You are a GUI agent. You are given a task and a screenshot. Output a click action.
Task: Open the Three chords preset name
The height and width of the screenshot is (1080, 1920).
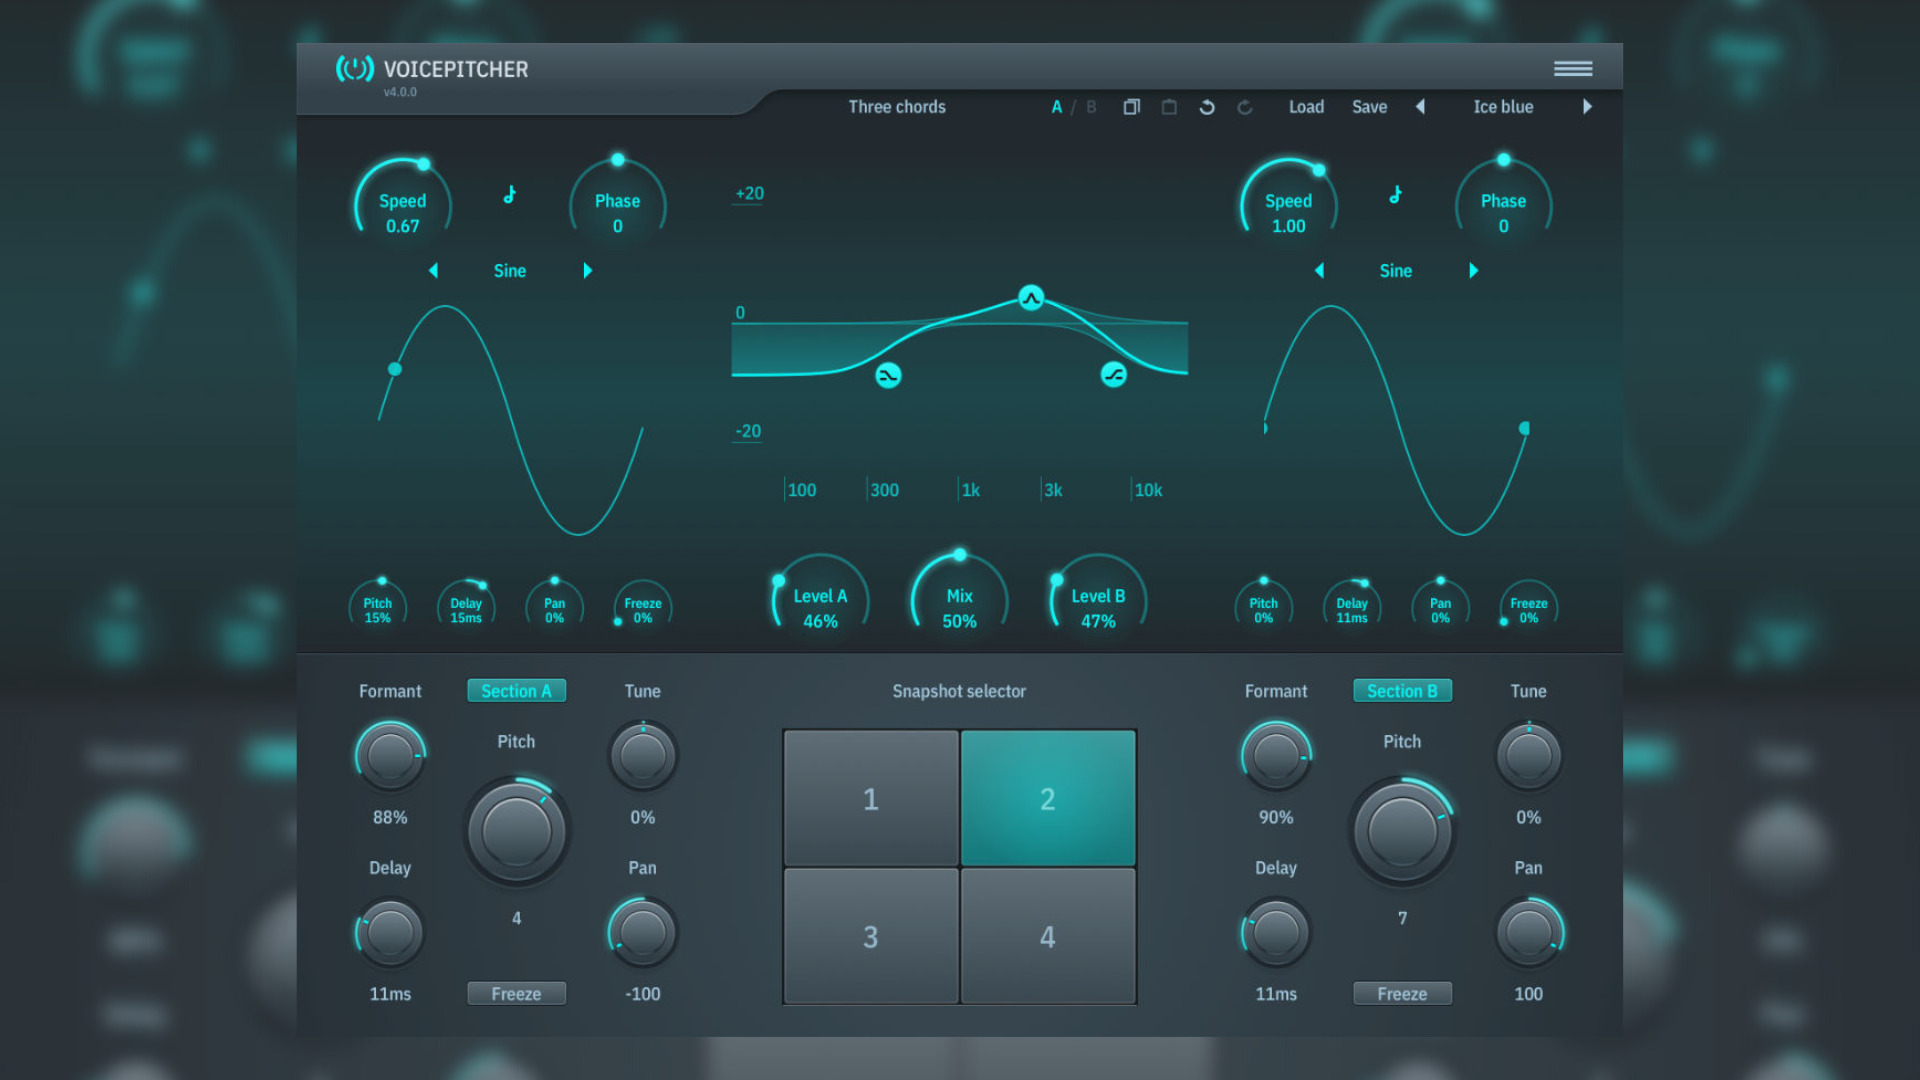[896, 107]
